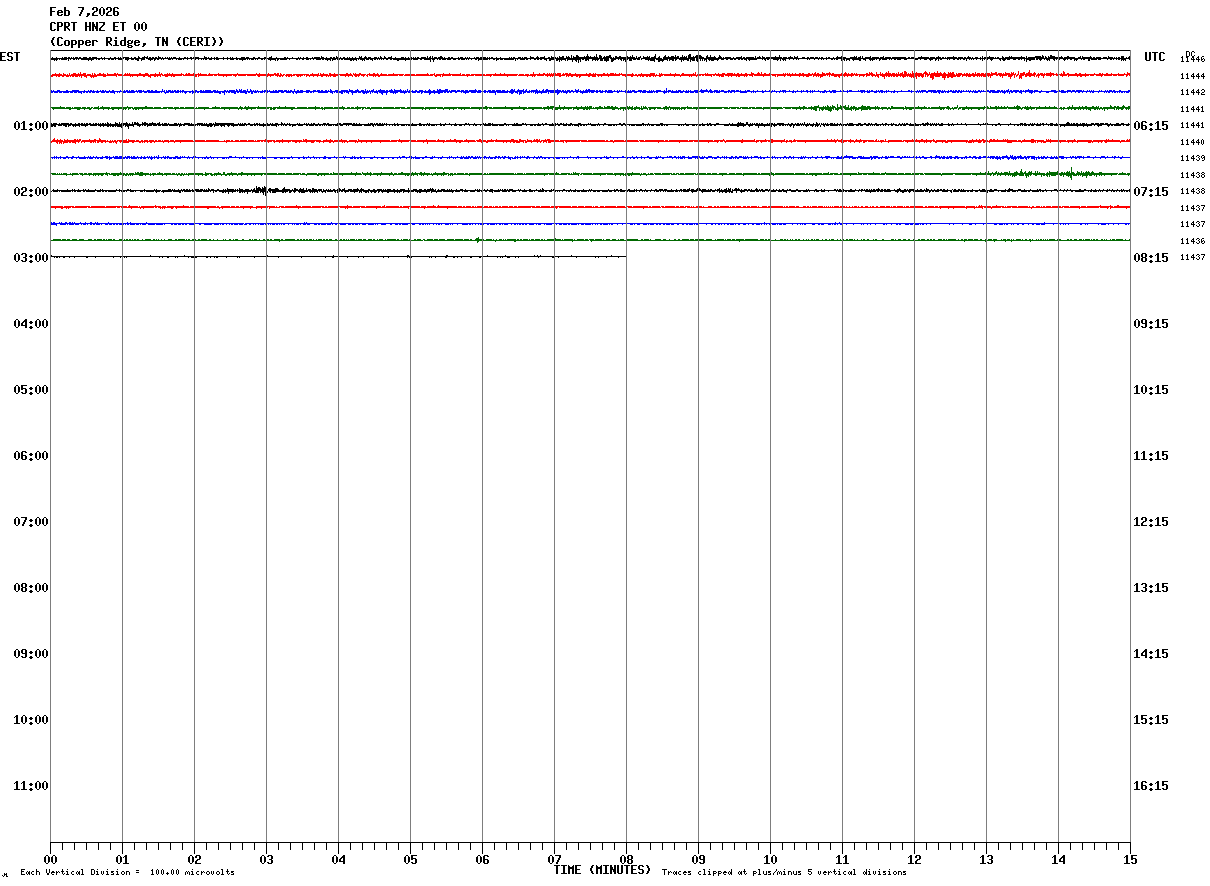Click the DC value 11444
Viewport: 1210px width, 886px height.
(x=1192, y=76)
